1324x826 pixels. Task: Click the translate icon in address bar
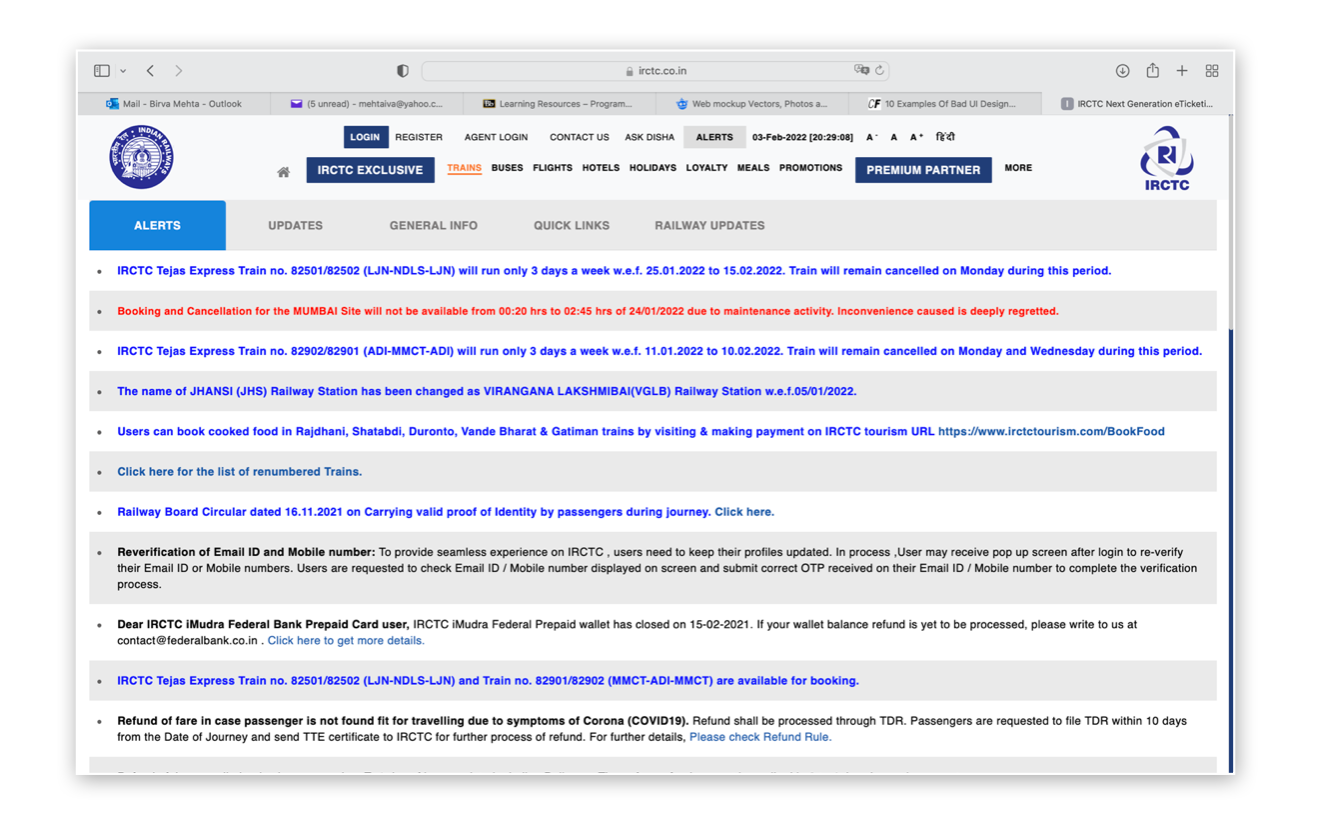pos(861,70)
